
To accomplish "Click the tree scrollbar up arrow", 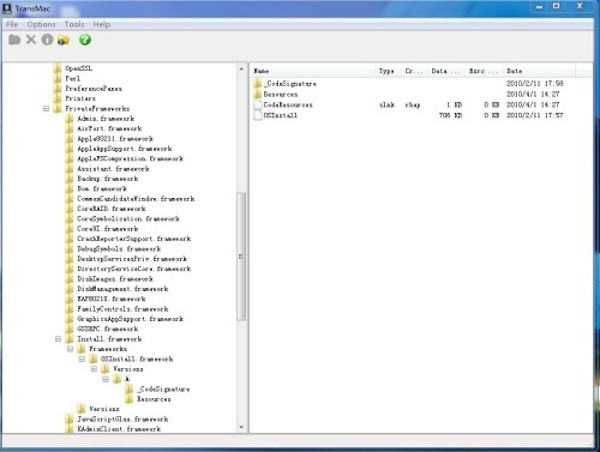I will pos(241,69).
